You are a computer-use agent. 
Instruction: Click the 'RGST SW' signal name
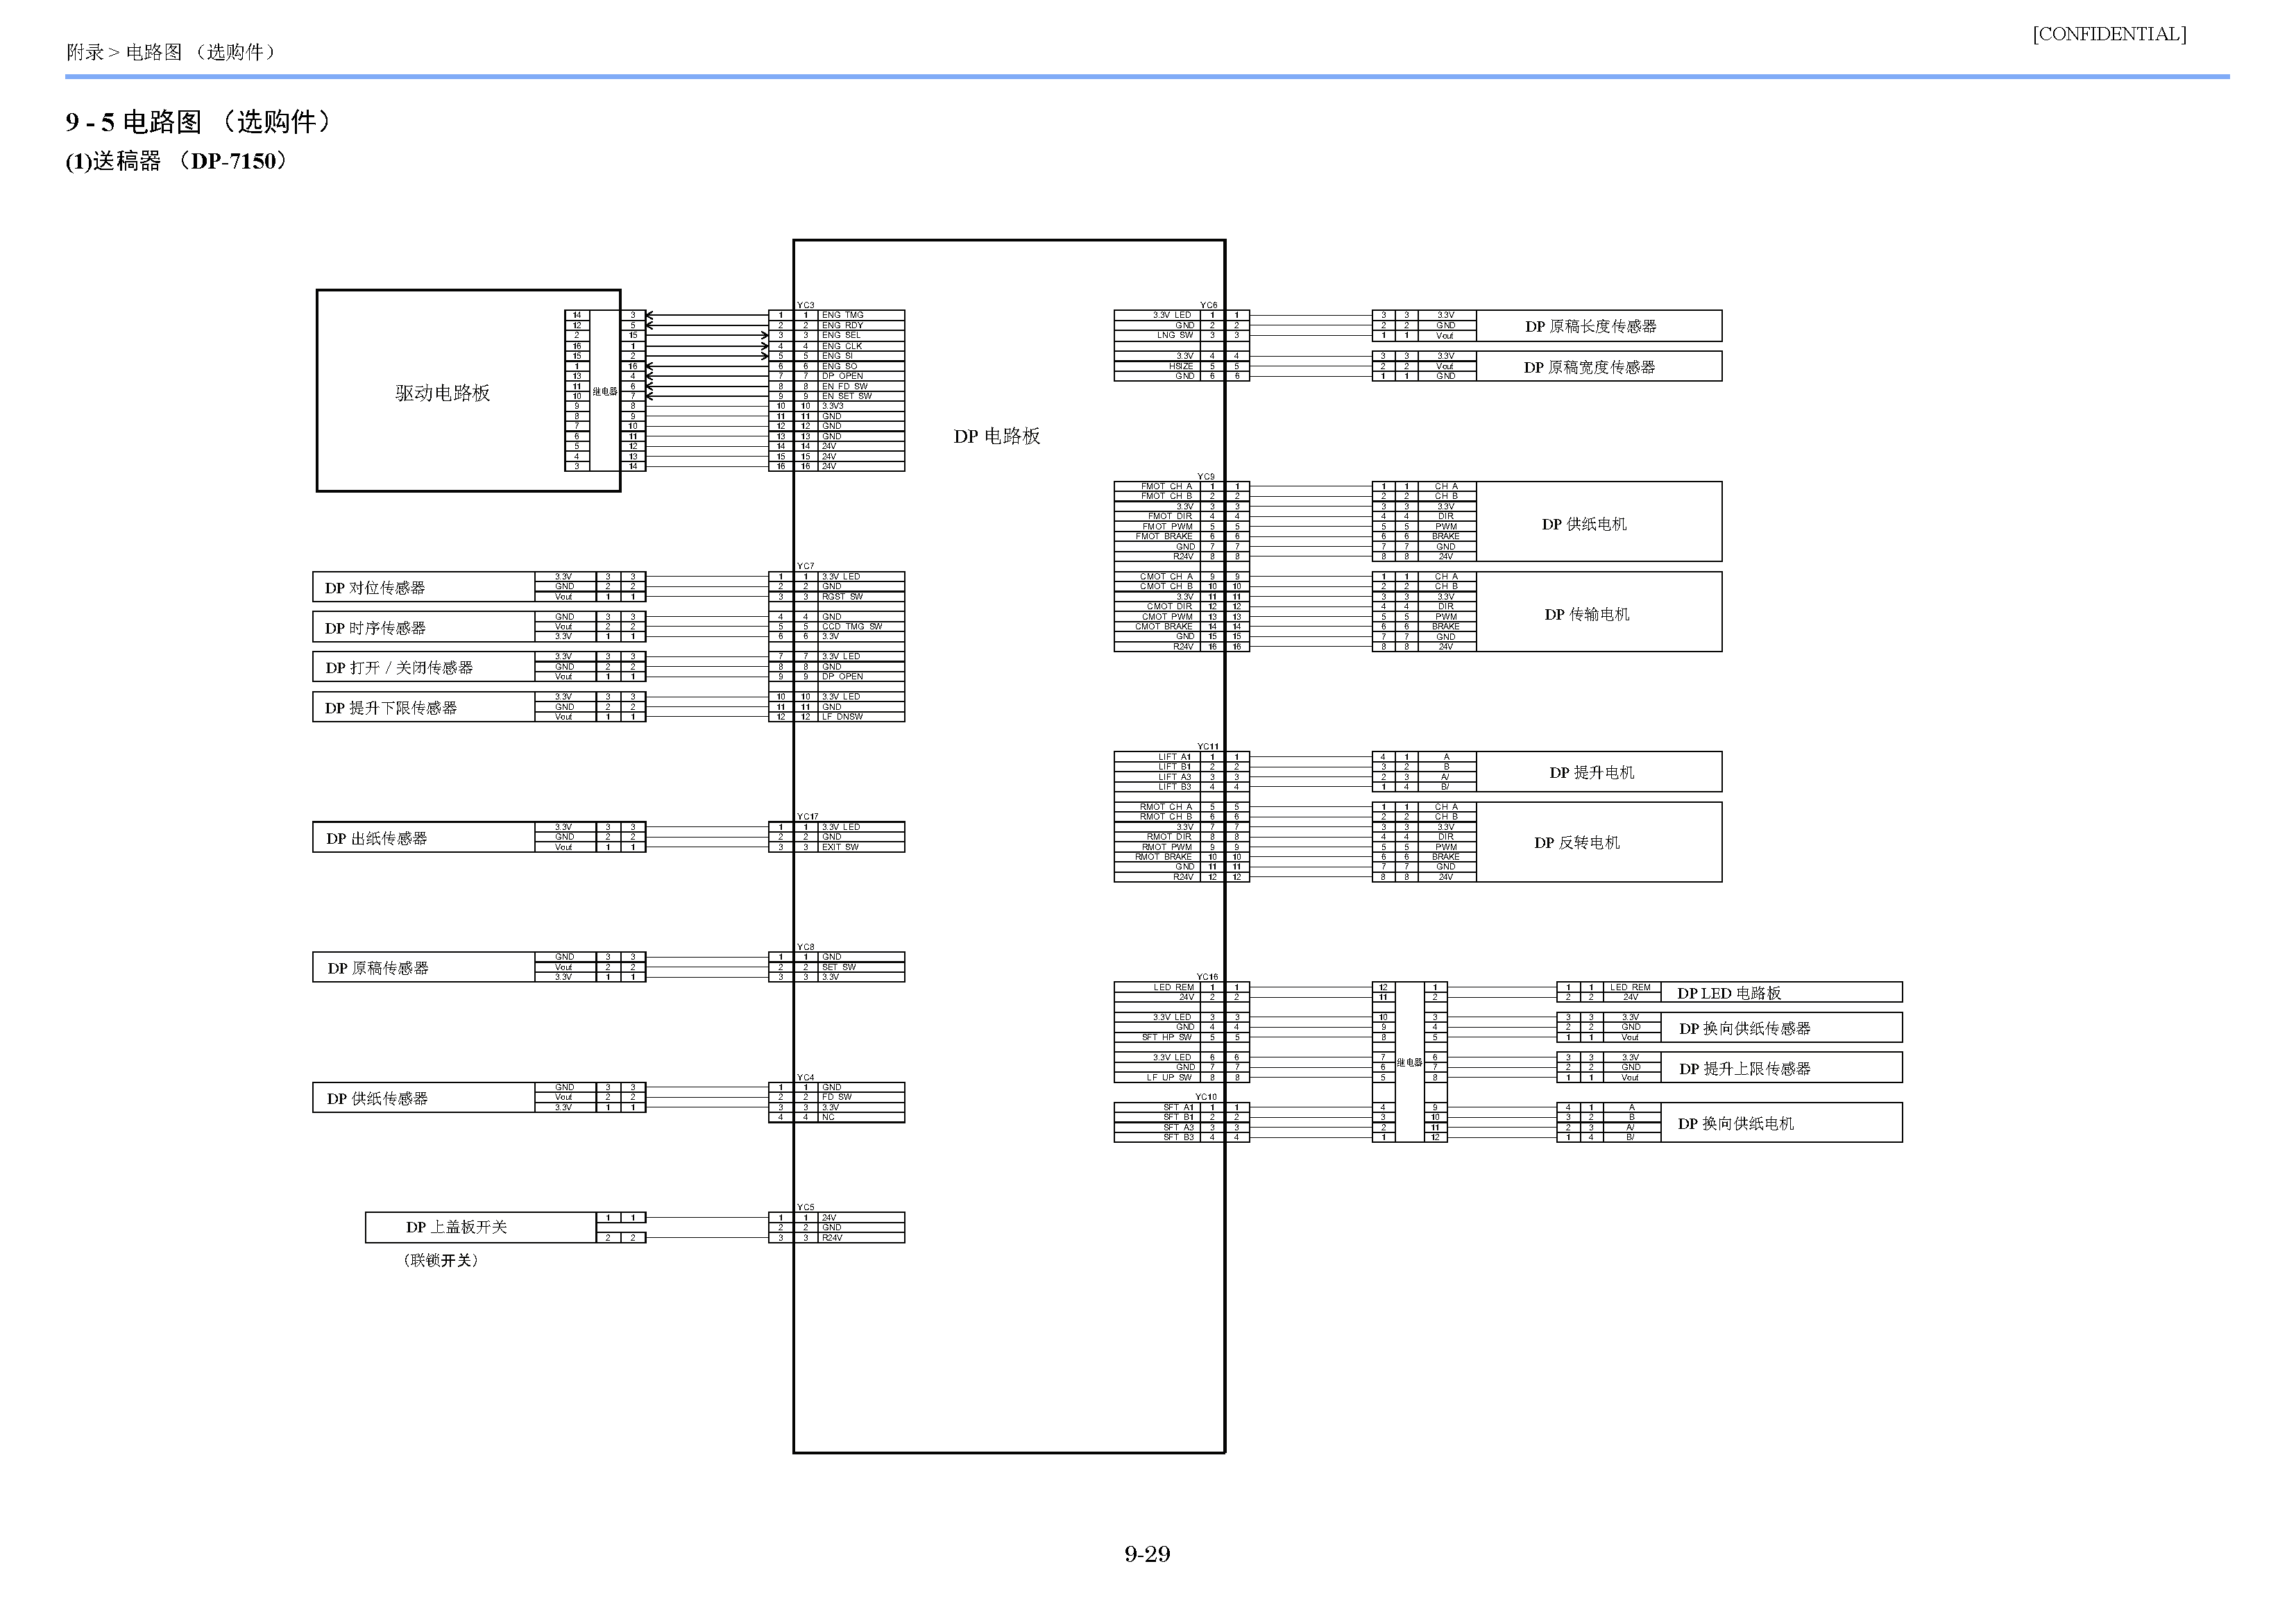point(843,597)
